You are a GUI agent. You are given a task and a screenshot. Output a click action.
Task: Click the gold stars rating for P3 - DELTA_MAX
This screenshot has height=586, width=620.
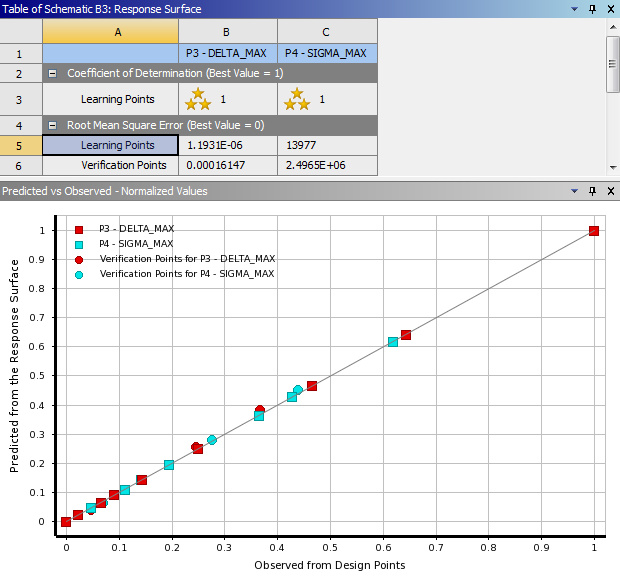coord(196,99)
